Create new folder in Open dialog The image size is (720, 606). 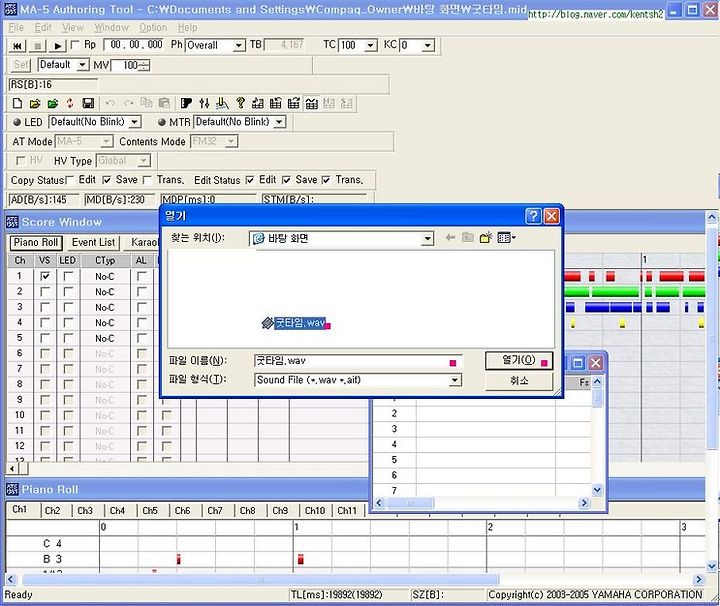tap(486, 237)
